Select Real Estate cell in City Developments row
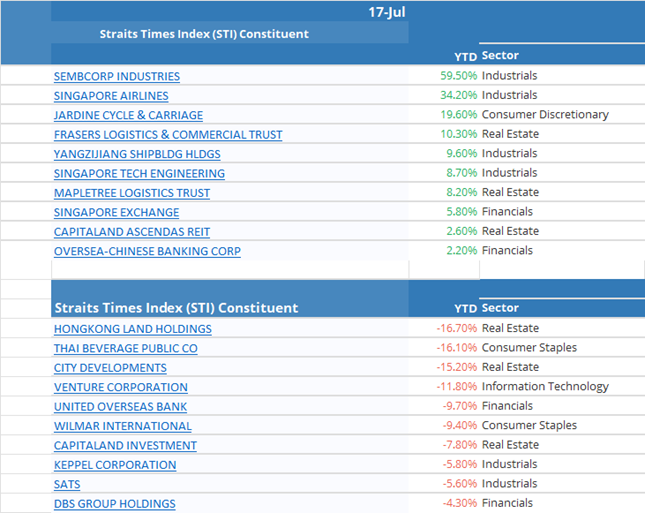This screenshot has width=645, height=513. point(510,367)
